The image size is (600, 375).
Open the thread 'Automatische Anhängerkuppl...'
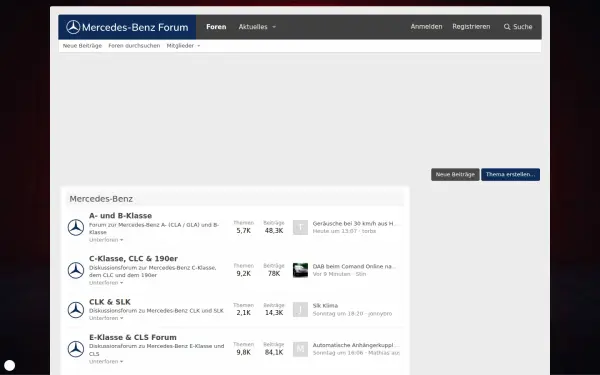point(356,345)
